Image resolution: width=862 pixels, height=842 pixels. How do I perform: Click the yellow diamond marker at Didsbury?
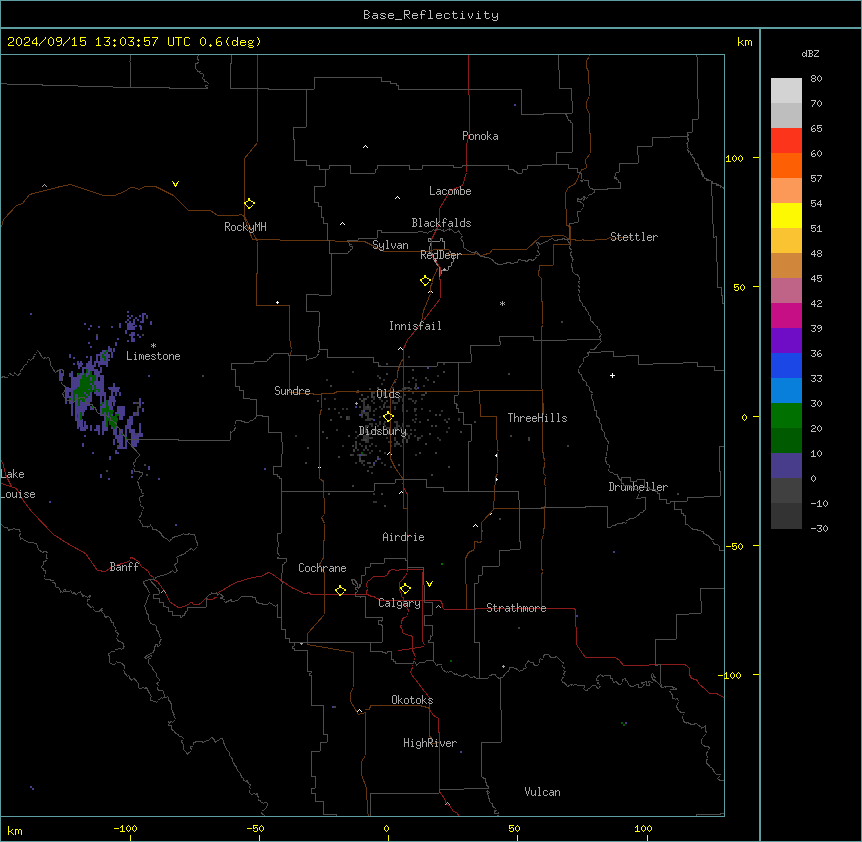pos(388,417)
